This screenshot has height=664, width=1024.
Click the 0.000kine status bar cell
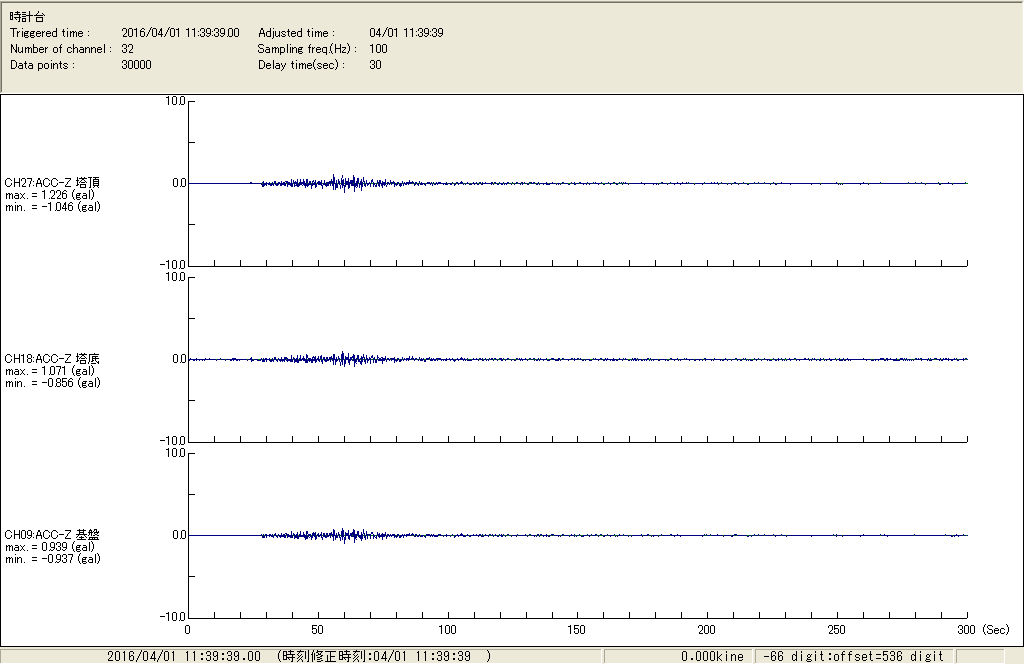[712, 656]
